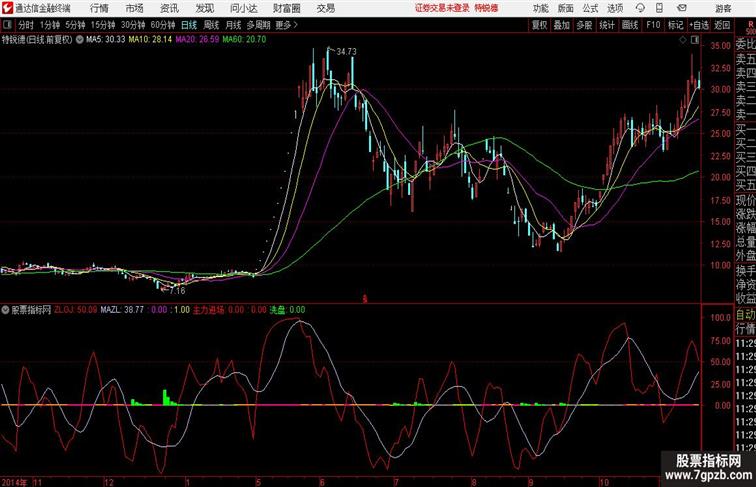Open the mail envelope icon

[682, 8]
